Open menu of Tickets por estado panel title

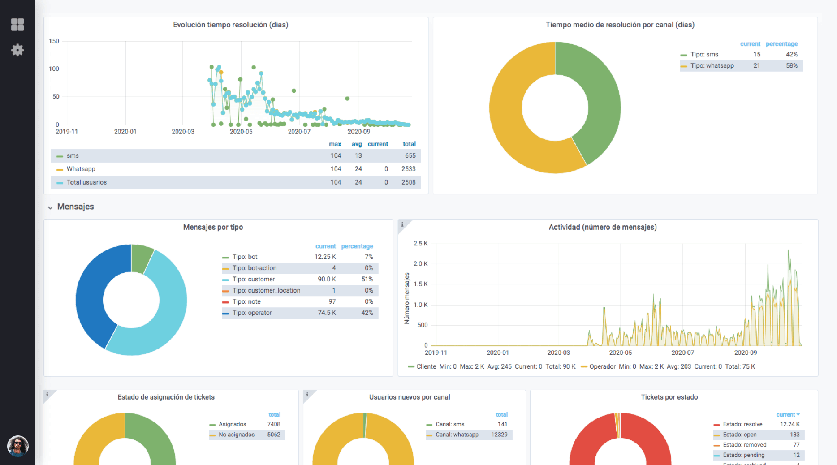point(669,397)
